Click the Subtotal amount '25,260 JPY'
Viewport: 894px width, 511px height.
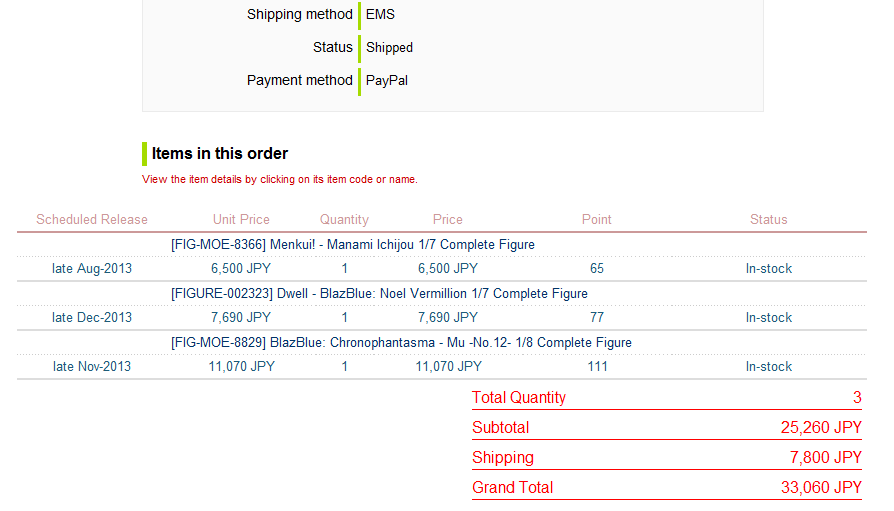coord(821,428)
